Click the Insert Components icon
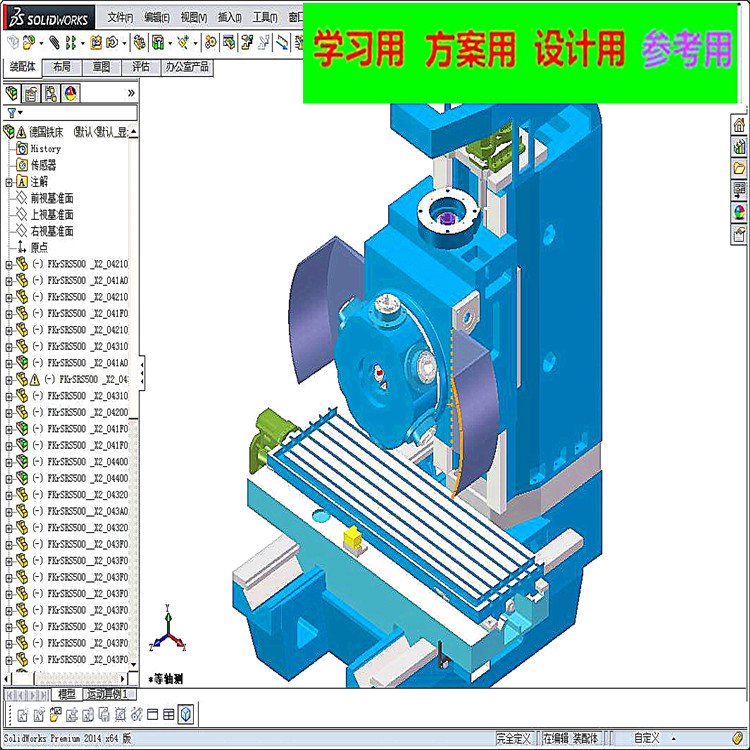 point(29,43)
